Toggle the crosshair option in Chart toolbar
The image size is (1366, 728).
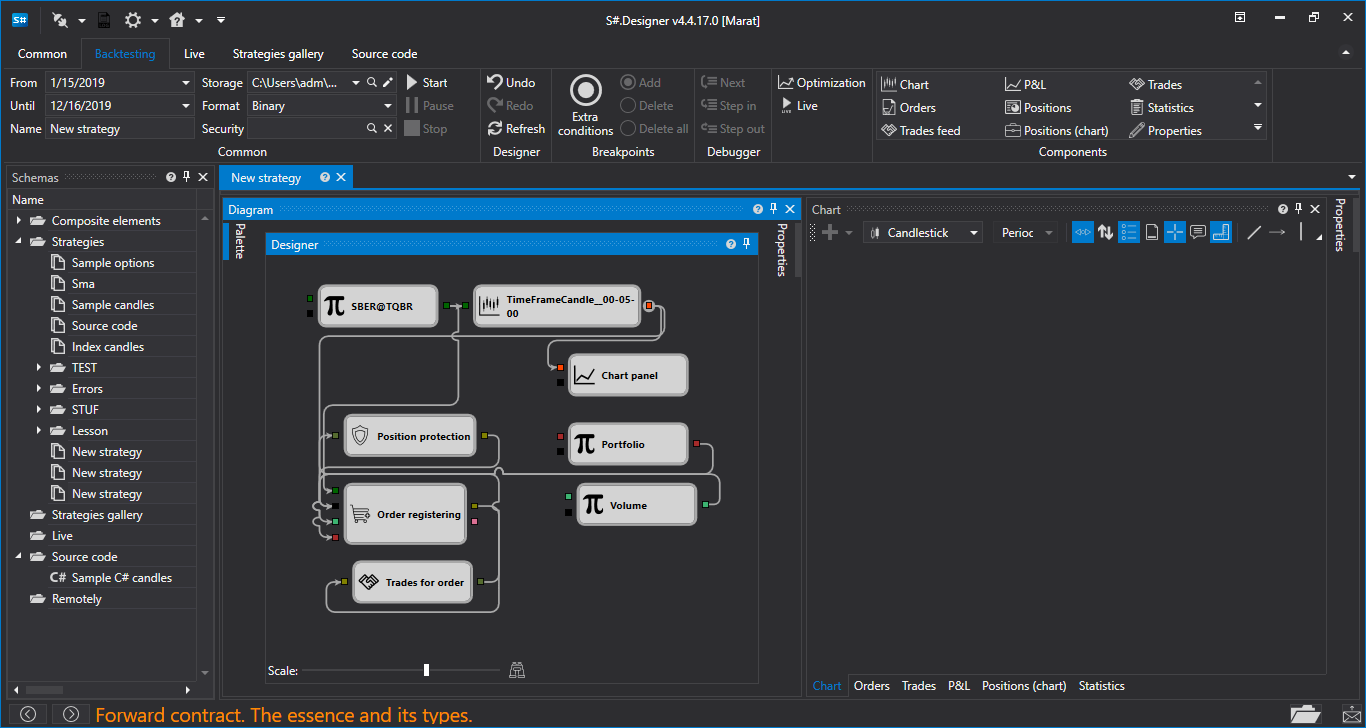[1175, 232]
